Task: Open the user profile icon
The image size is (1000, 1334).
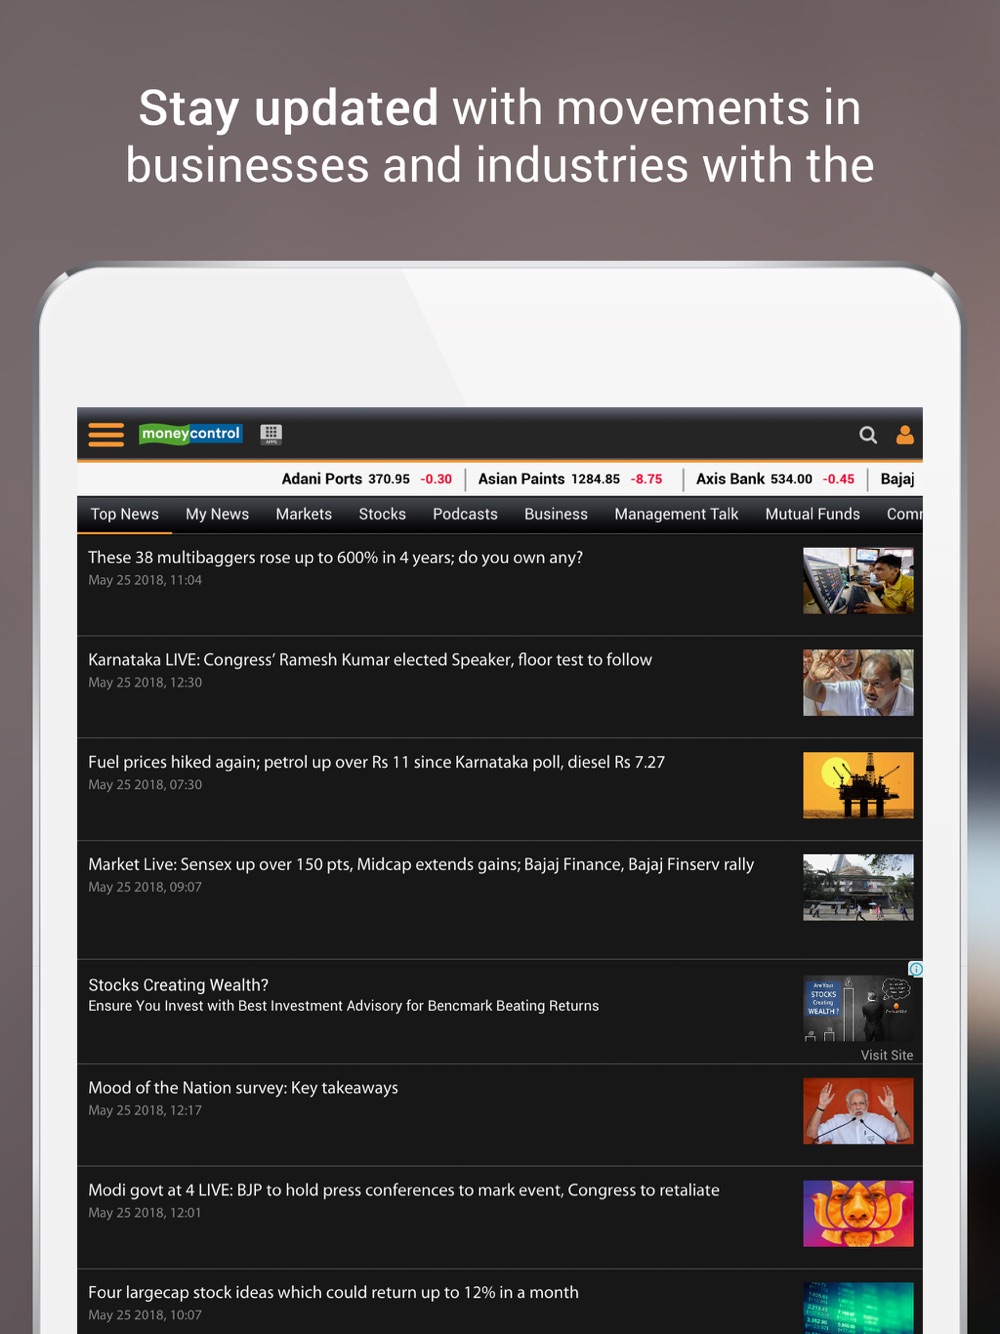Action: pyautogui.click(x=905, y=435)
